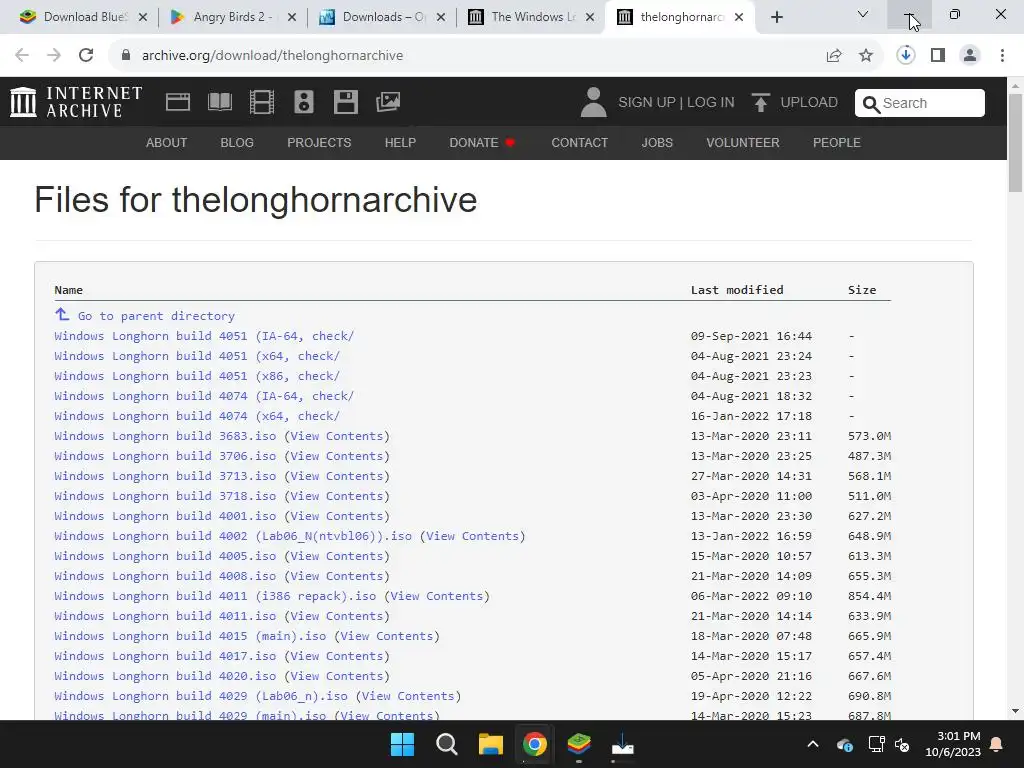Download Longhorn build 4002 (Lab06_N(ntvbl06)).iso
This screenshot has height=768, width=1024.
click(233, 536)
